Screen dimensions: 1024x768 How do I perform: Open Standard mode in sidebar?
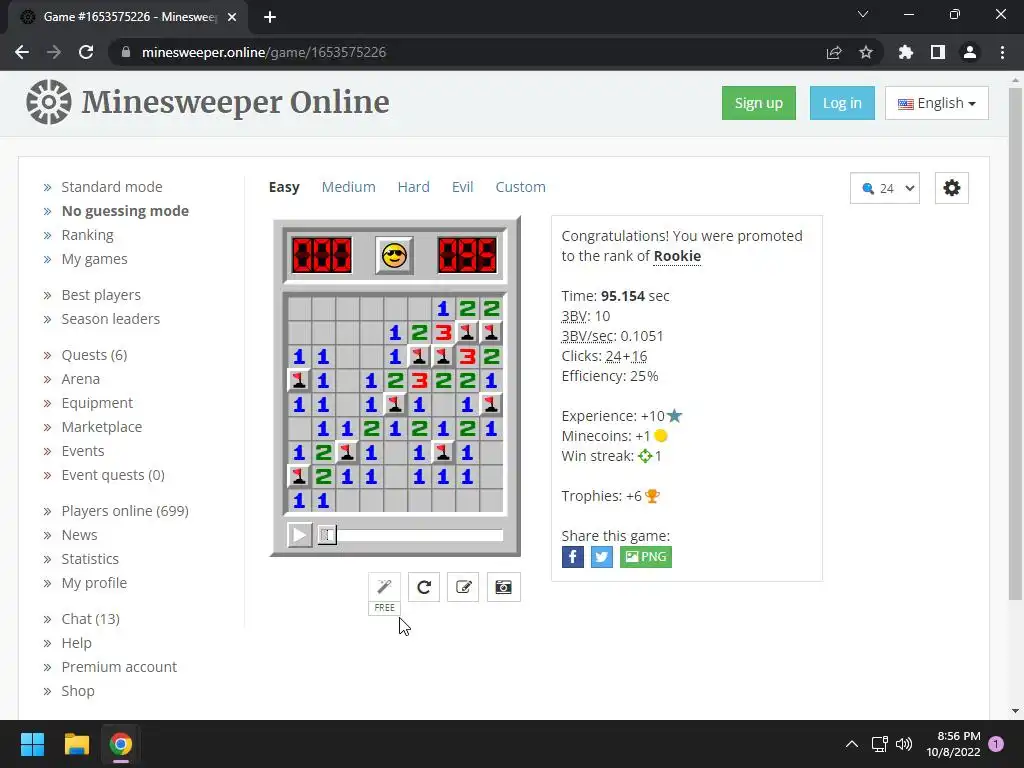(x=112, y=187)
